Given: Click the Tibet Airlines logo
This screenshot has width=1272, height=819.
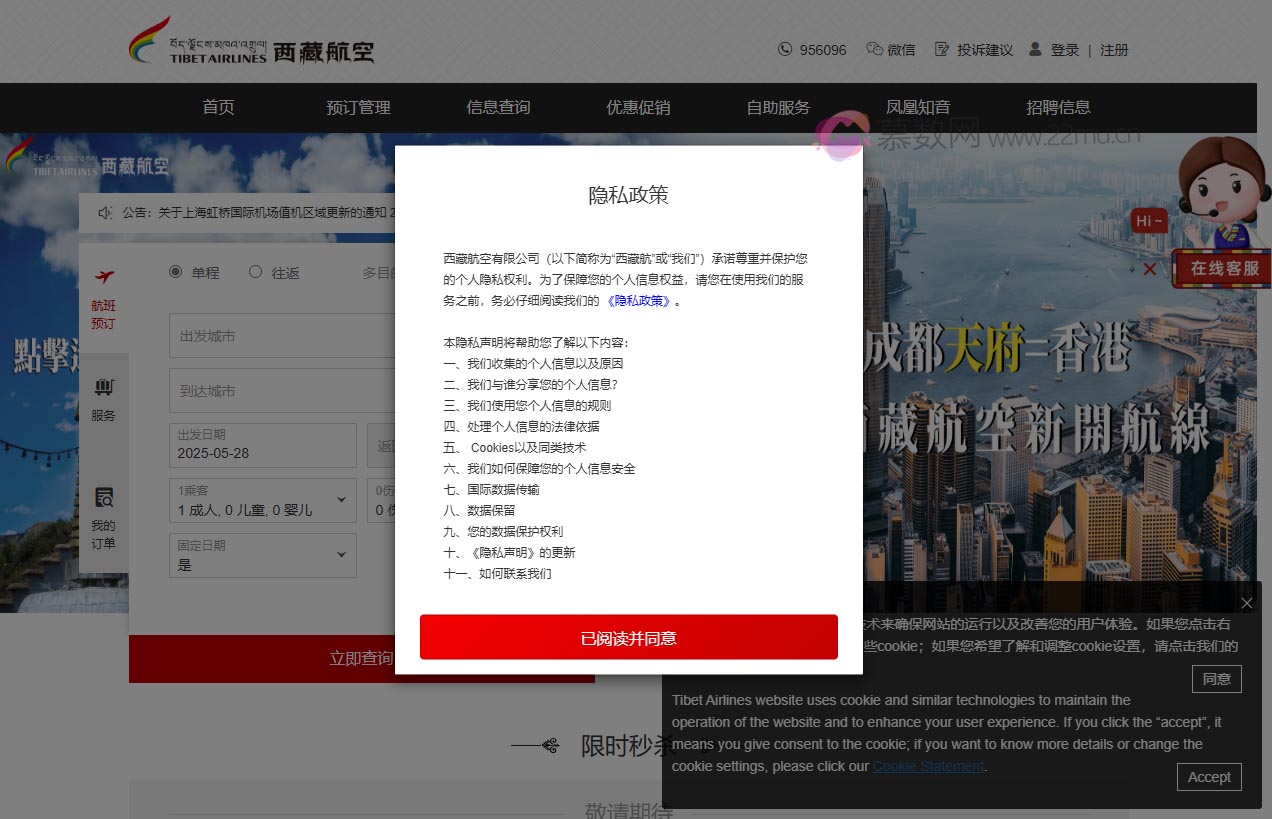Looking at the screenshot, I should point(251,42).
